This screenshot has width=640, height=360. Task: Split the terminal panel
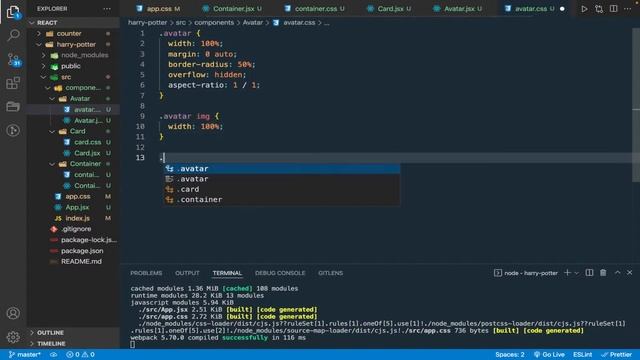point(589,273)
